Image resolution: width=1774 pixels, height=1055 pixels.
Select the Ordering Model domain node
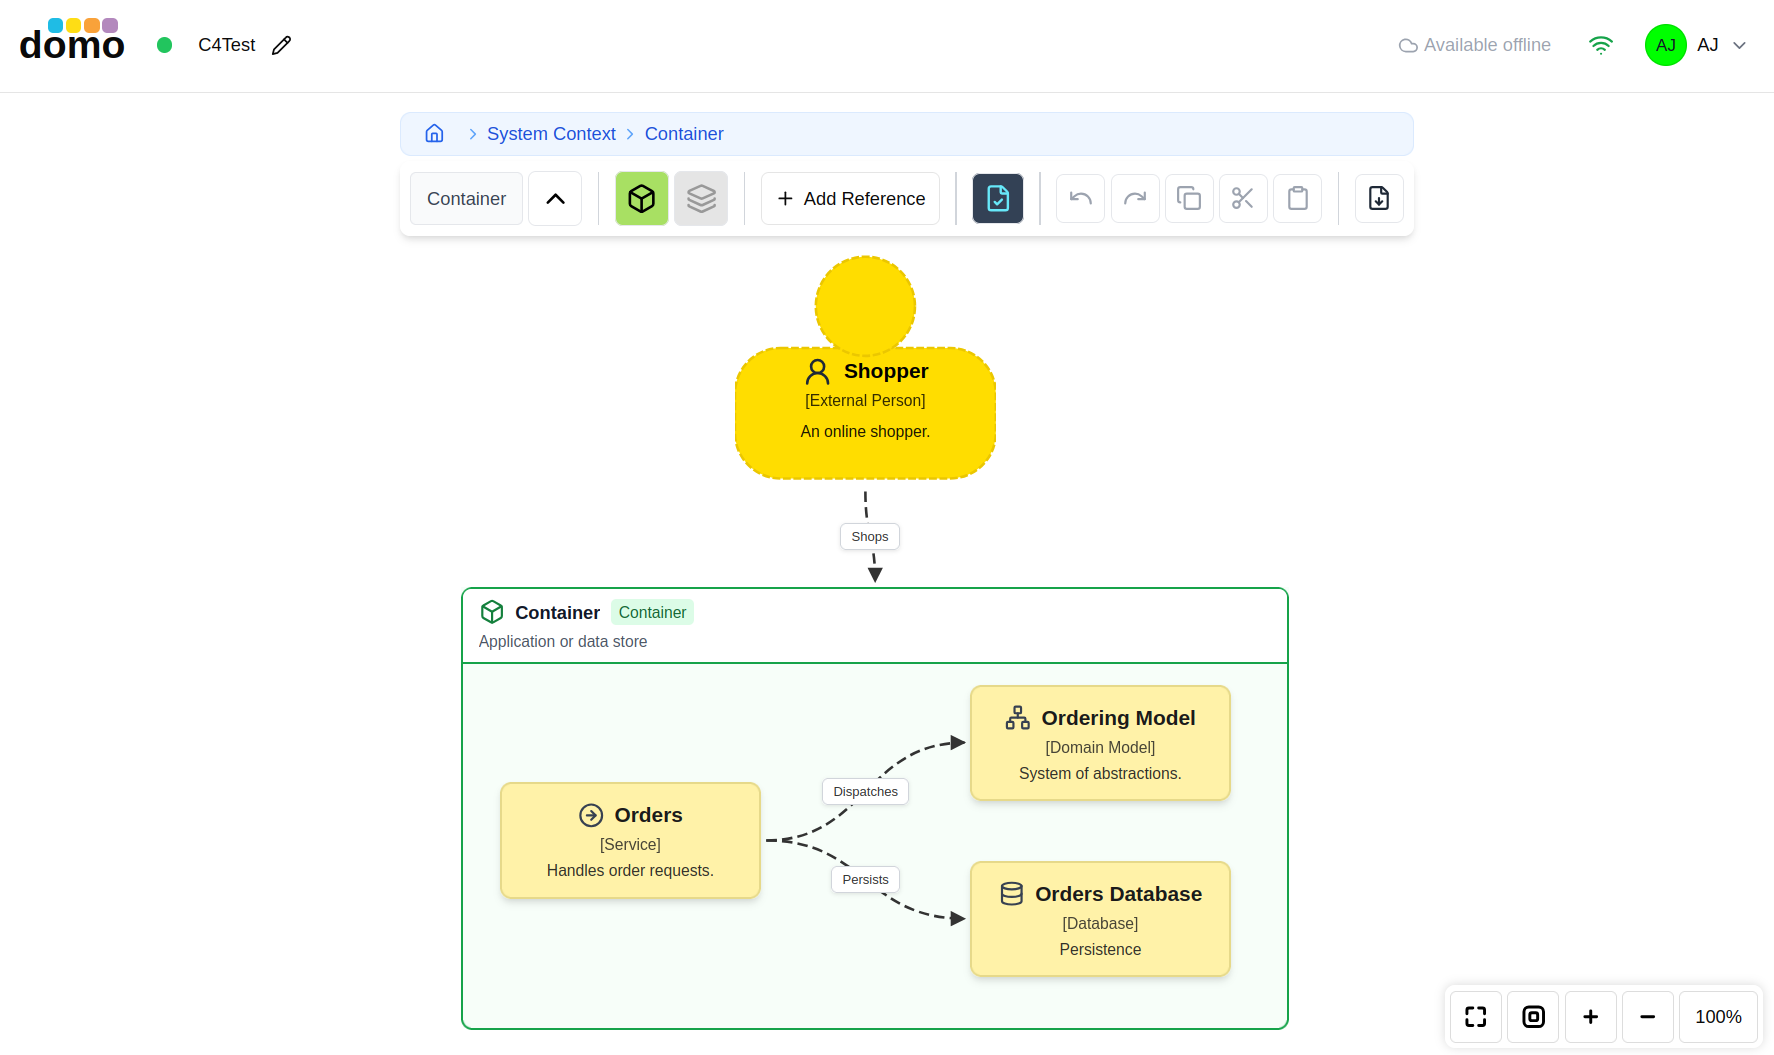[x=1100, y=743]
